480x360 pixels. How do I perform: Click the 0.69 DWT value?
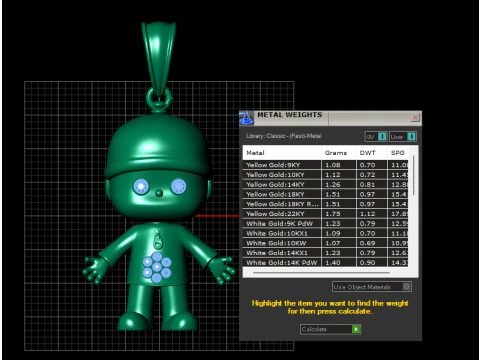[367, 243]
